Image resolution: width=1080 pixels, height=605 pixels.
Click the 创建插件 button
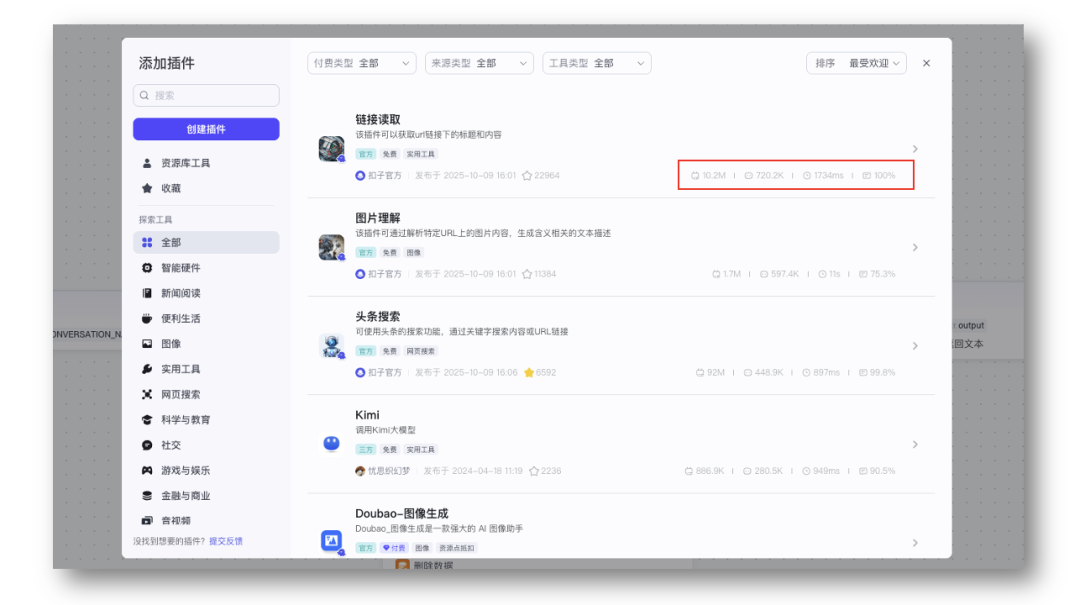(x=206, y=129)
